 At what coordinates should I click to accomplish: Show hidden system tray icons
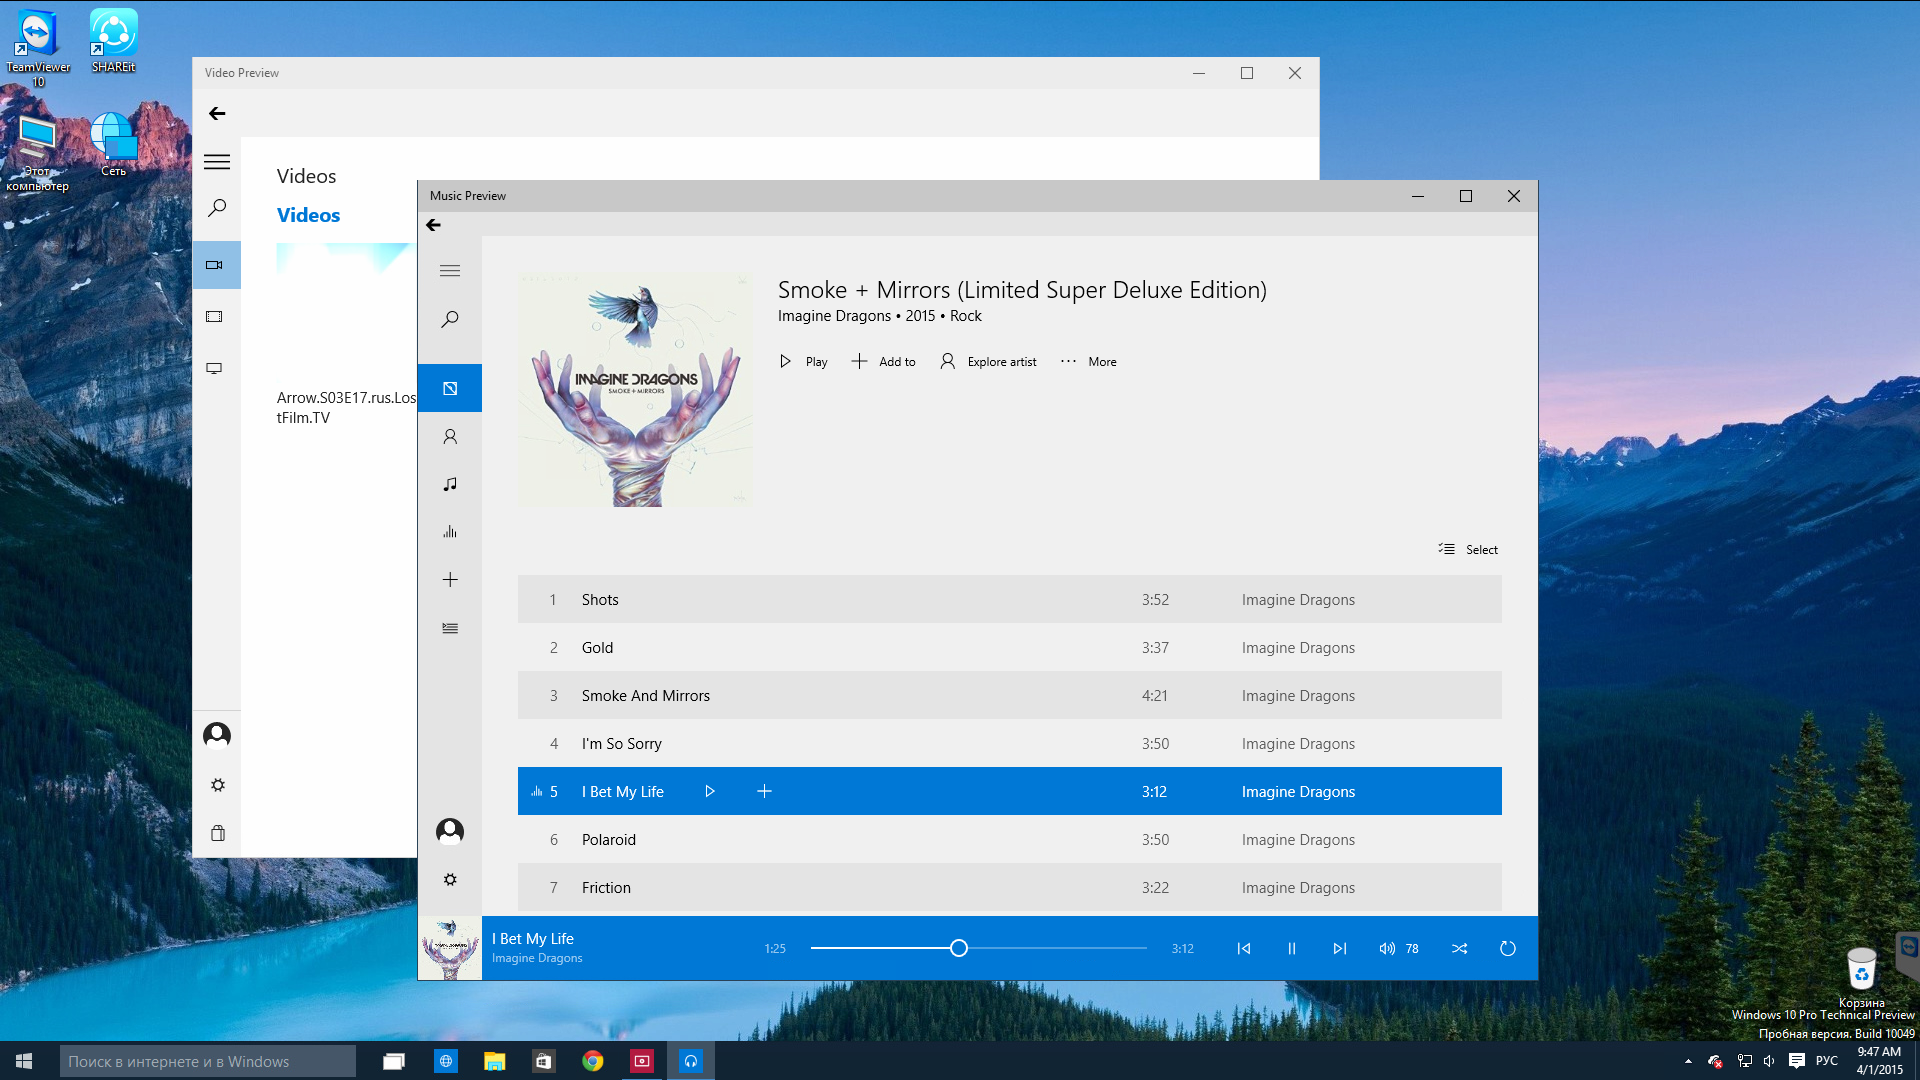tap(1688, 1061)
